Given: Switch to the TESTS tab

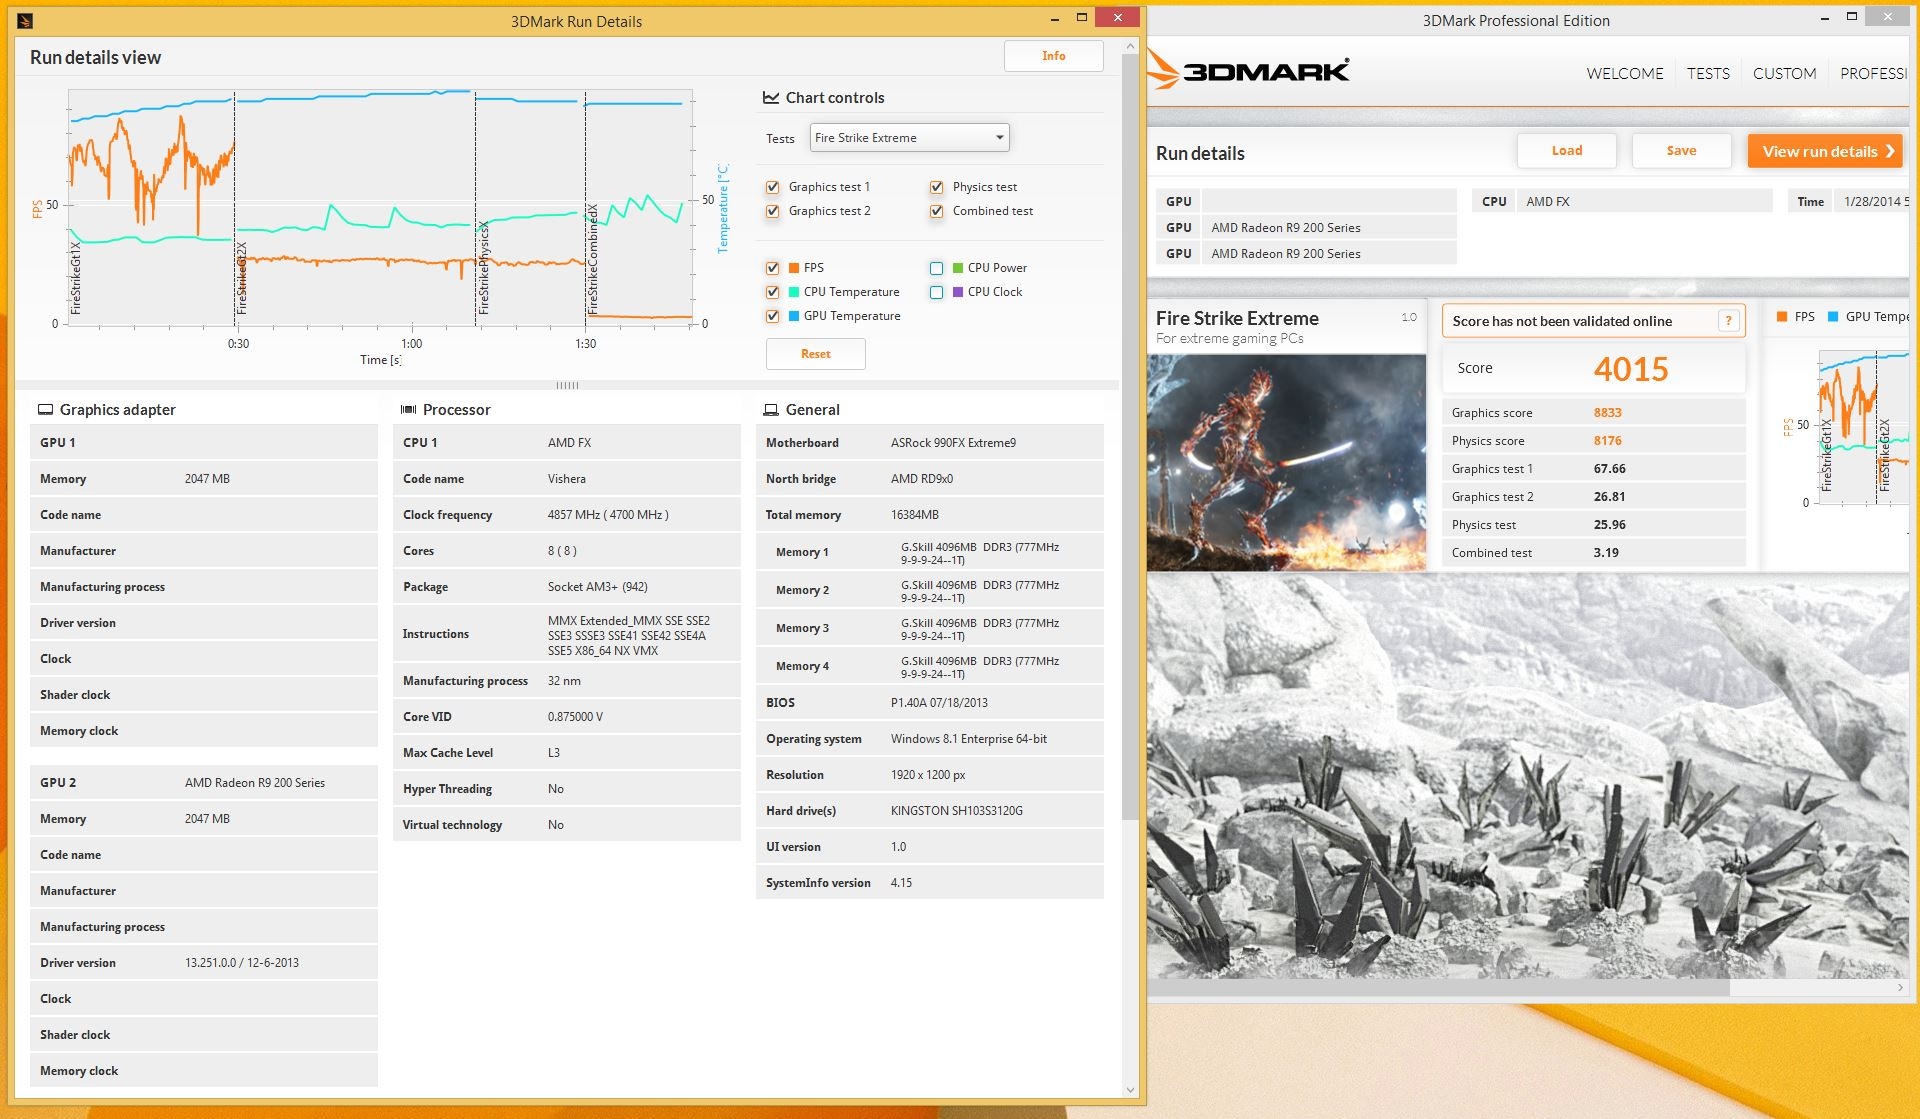Looking at the screenshot, I should pos(1708,73).
